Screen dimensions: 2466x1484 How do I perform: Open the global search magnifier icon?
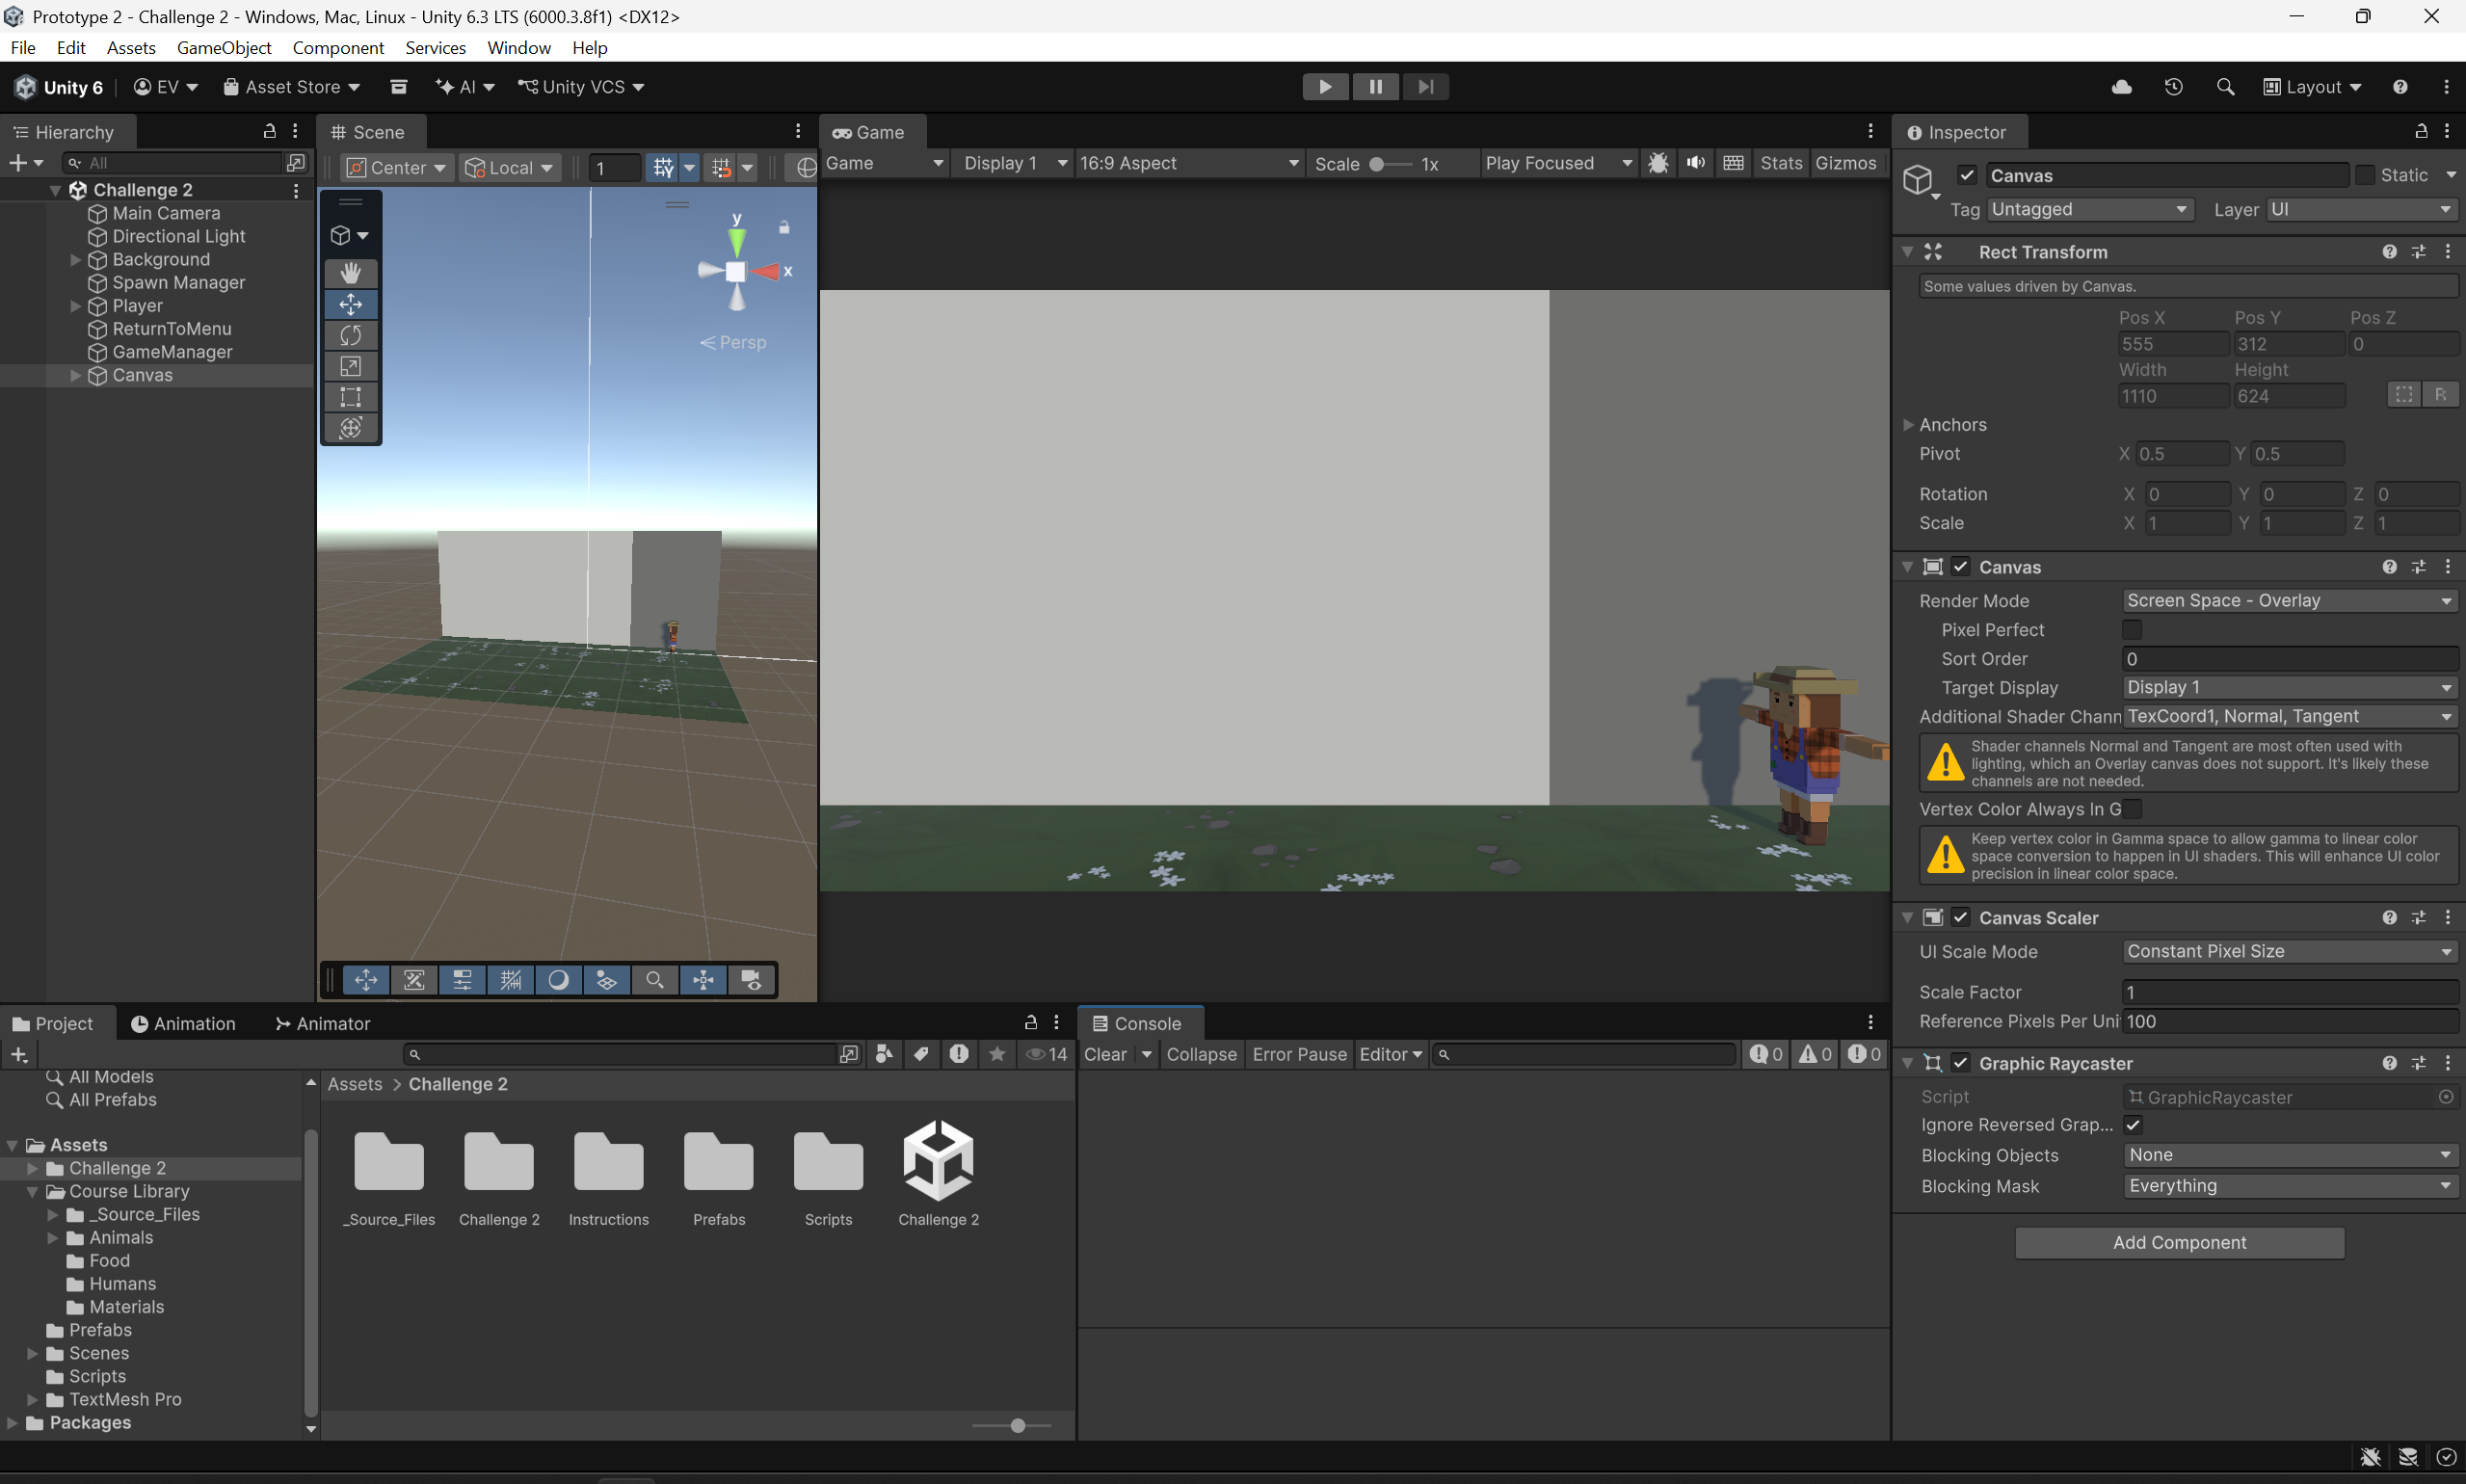pyautogui.click(x=2225, y=87)
